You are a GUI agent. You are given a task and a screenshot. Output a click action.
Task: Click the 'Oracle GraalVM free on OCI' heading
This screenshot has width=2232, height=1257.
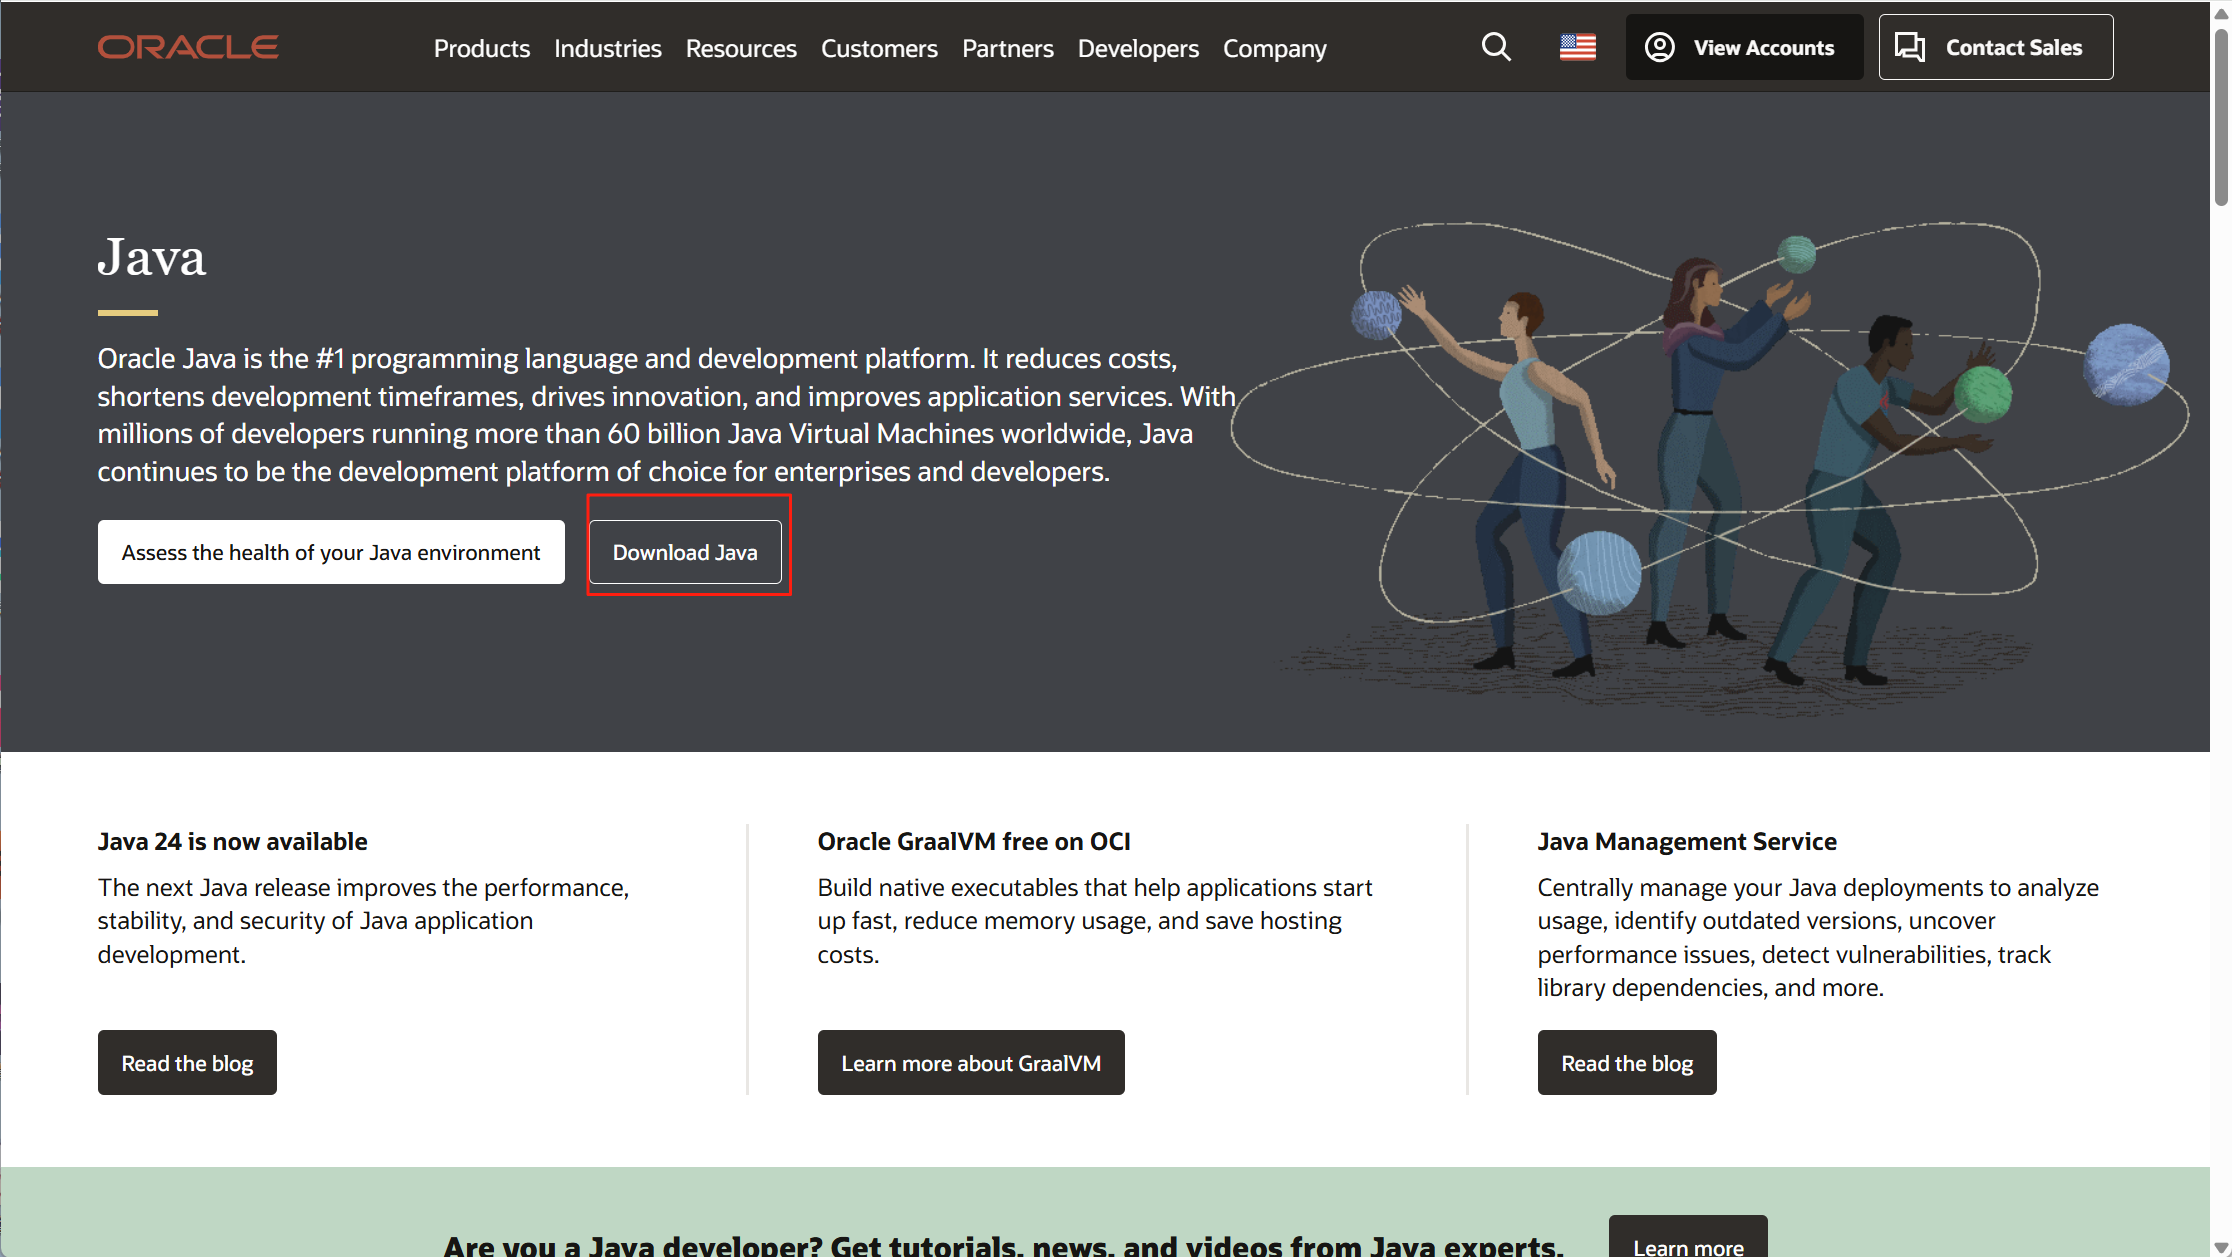click(x=974, y=842)
